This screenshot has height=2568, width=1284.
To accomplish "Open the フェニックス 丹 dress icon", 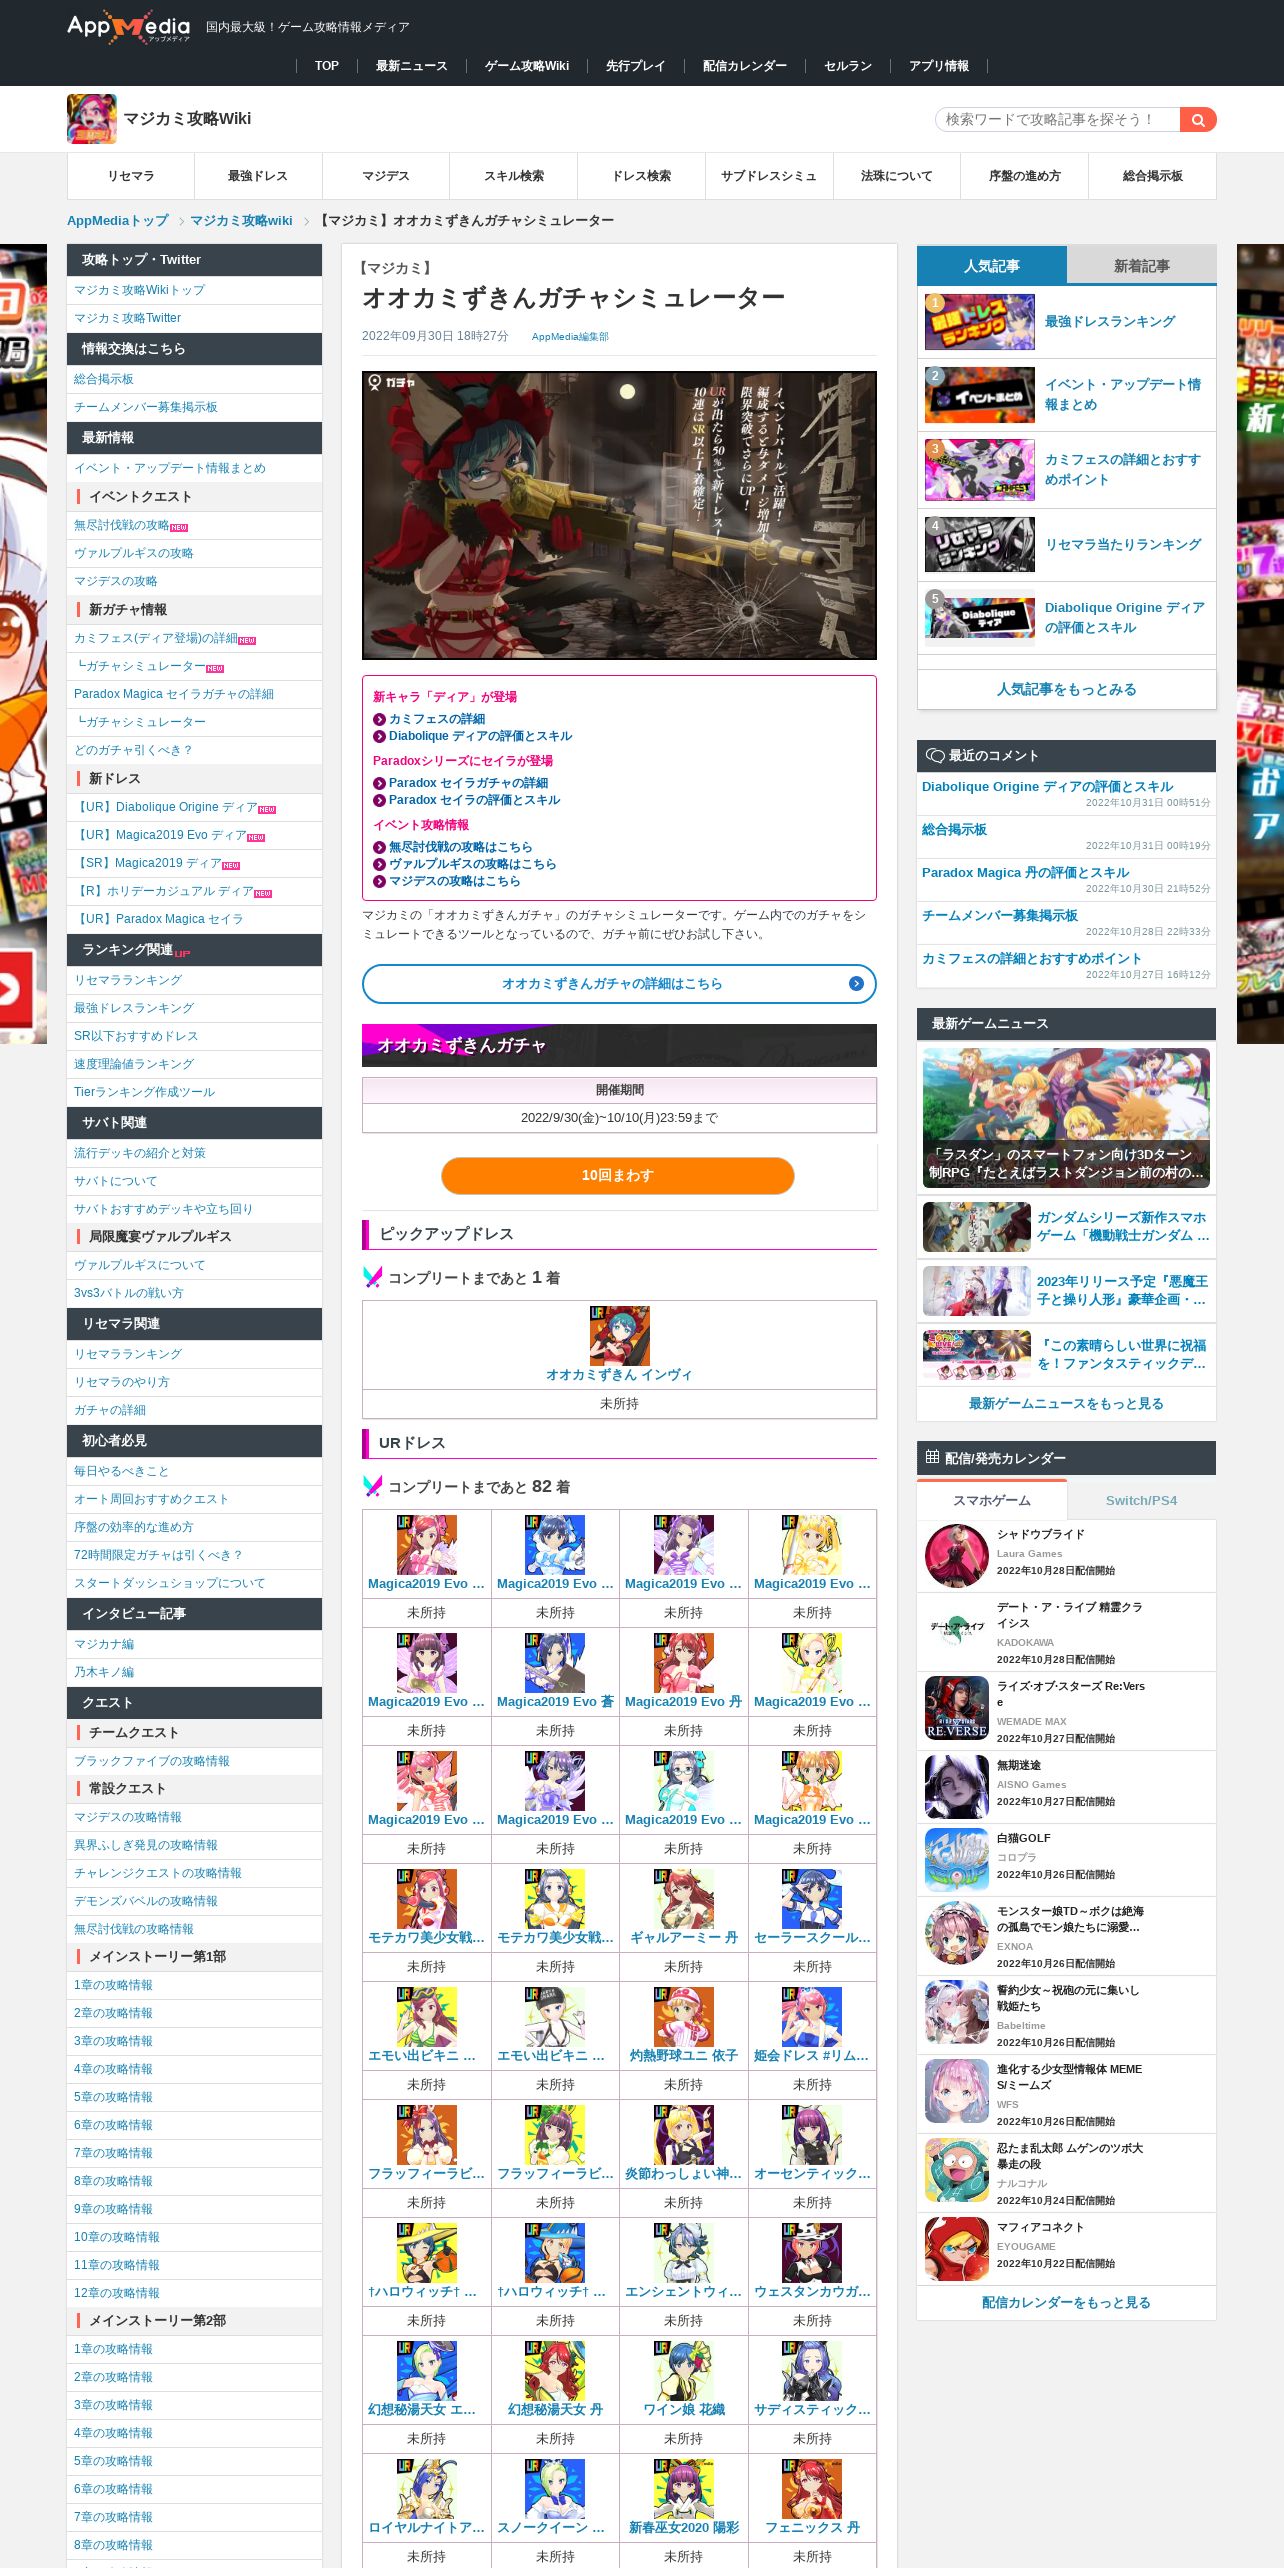I will tap(812, 2488).
